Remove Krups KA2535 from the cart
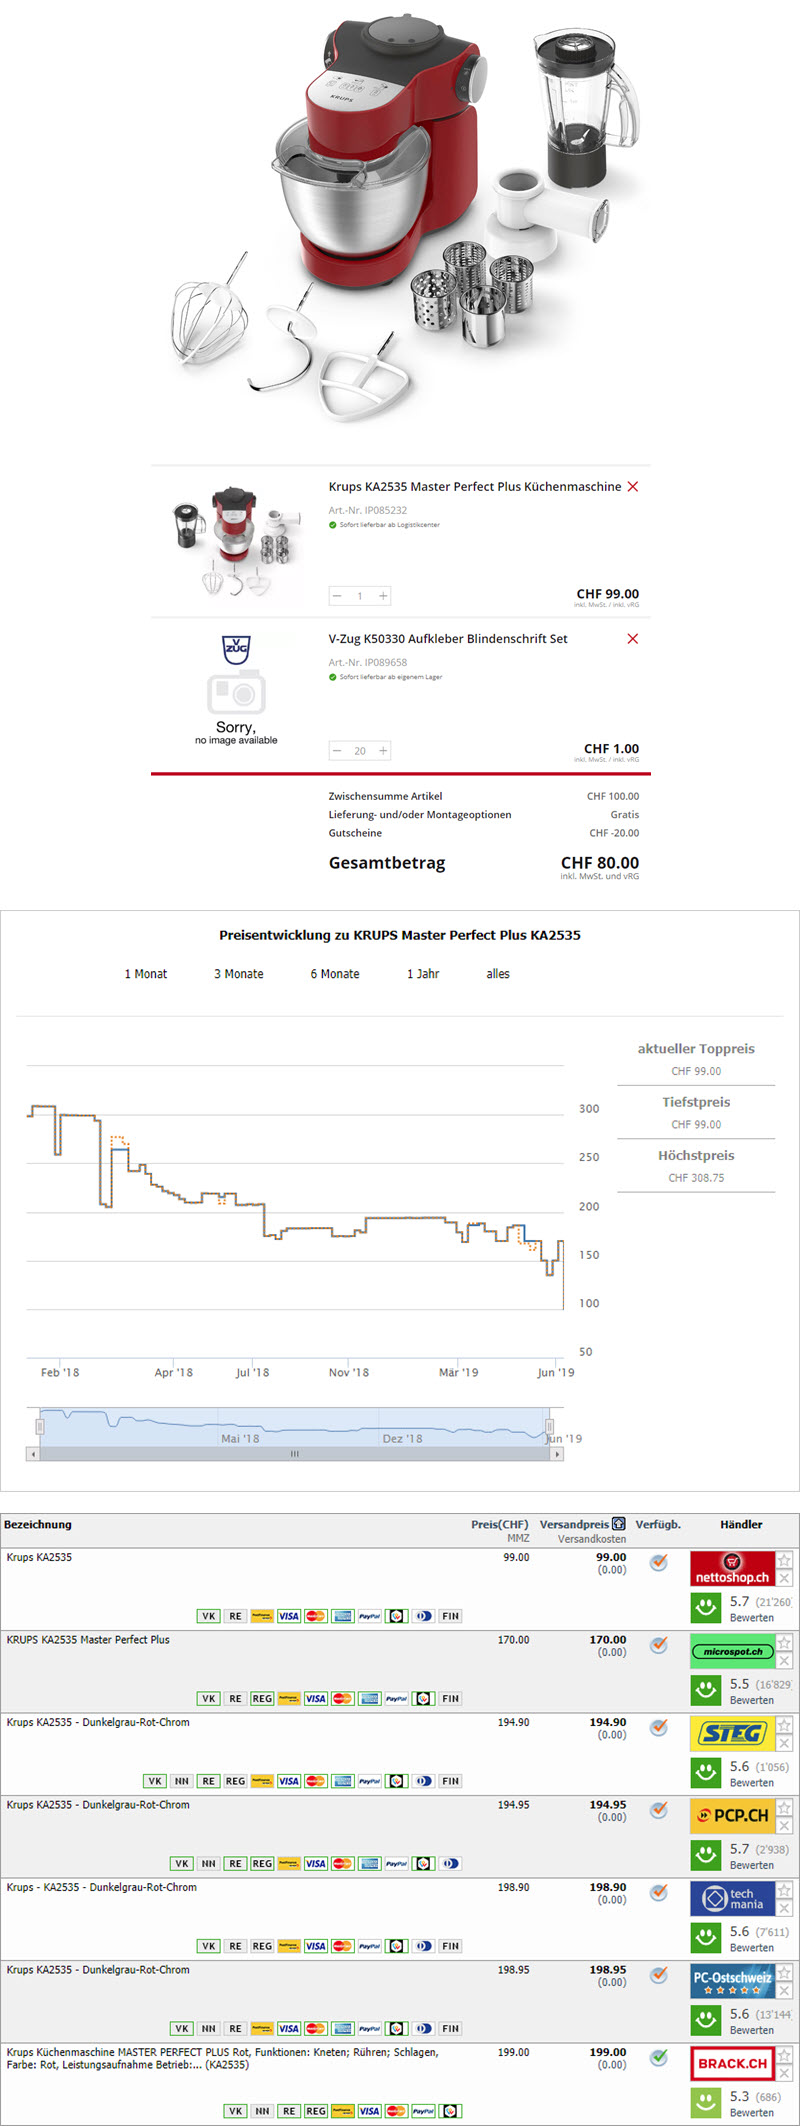Screen dimensions: 800x2126 (x=632, y=487)
